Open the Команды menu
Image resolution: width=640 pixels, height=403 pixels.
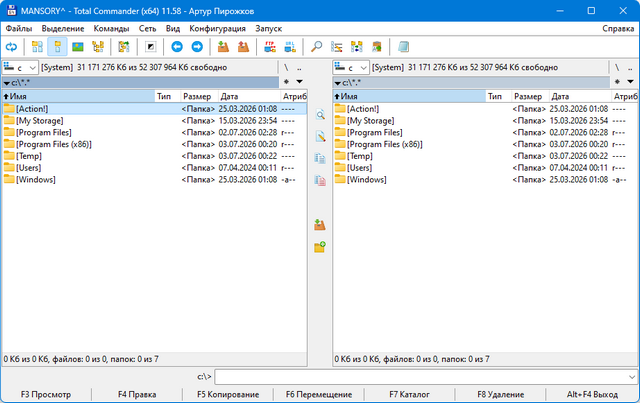pyautogui.click(x=111, y=29)
